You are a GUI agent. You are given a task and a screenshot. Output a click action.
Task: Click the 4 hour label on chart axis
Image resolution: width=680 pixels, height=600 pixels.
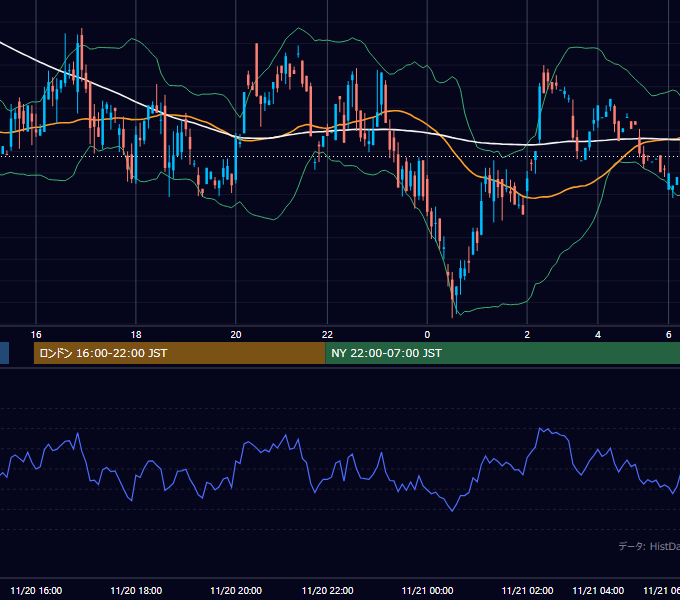[598, 335]
